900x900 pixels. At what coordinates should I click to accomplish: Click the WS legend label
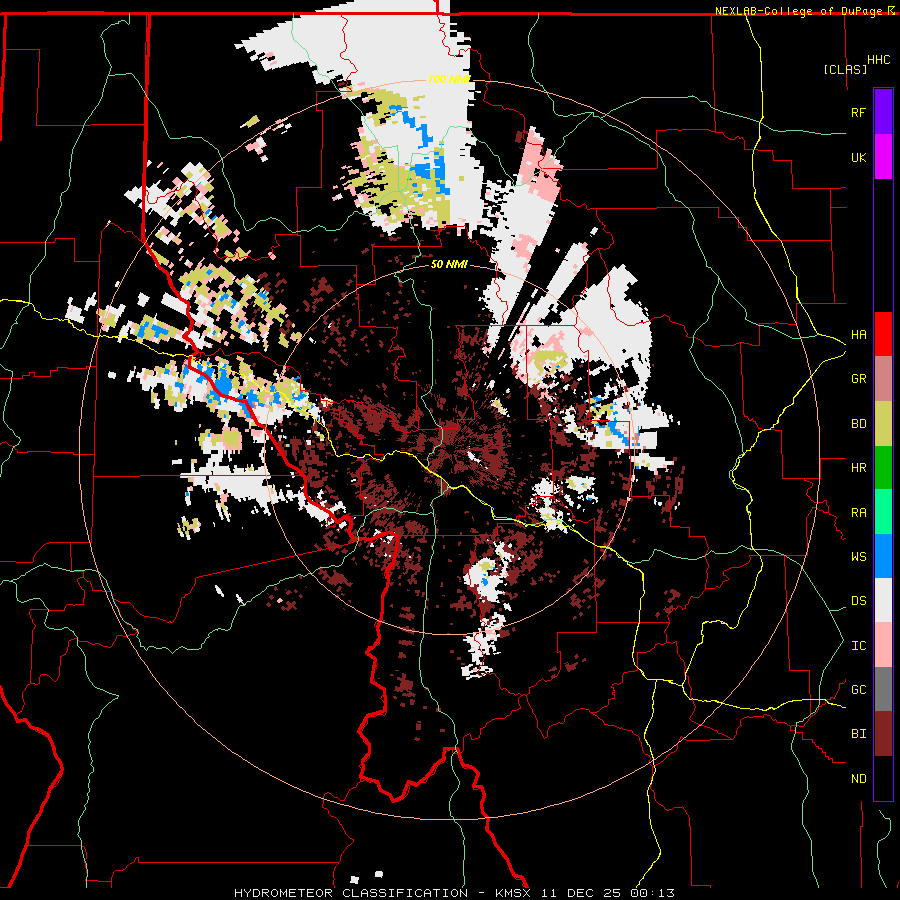(x=858, y=557)
